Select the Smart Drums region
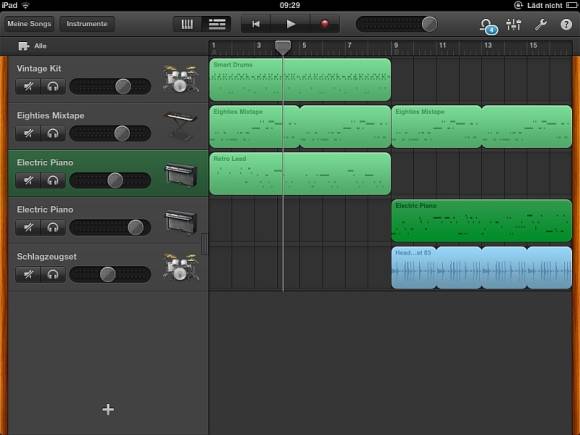This screenshot has width=580, height=435. [x=300, y=80]
